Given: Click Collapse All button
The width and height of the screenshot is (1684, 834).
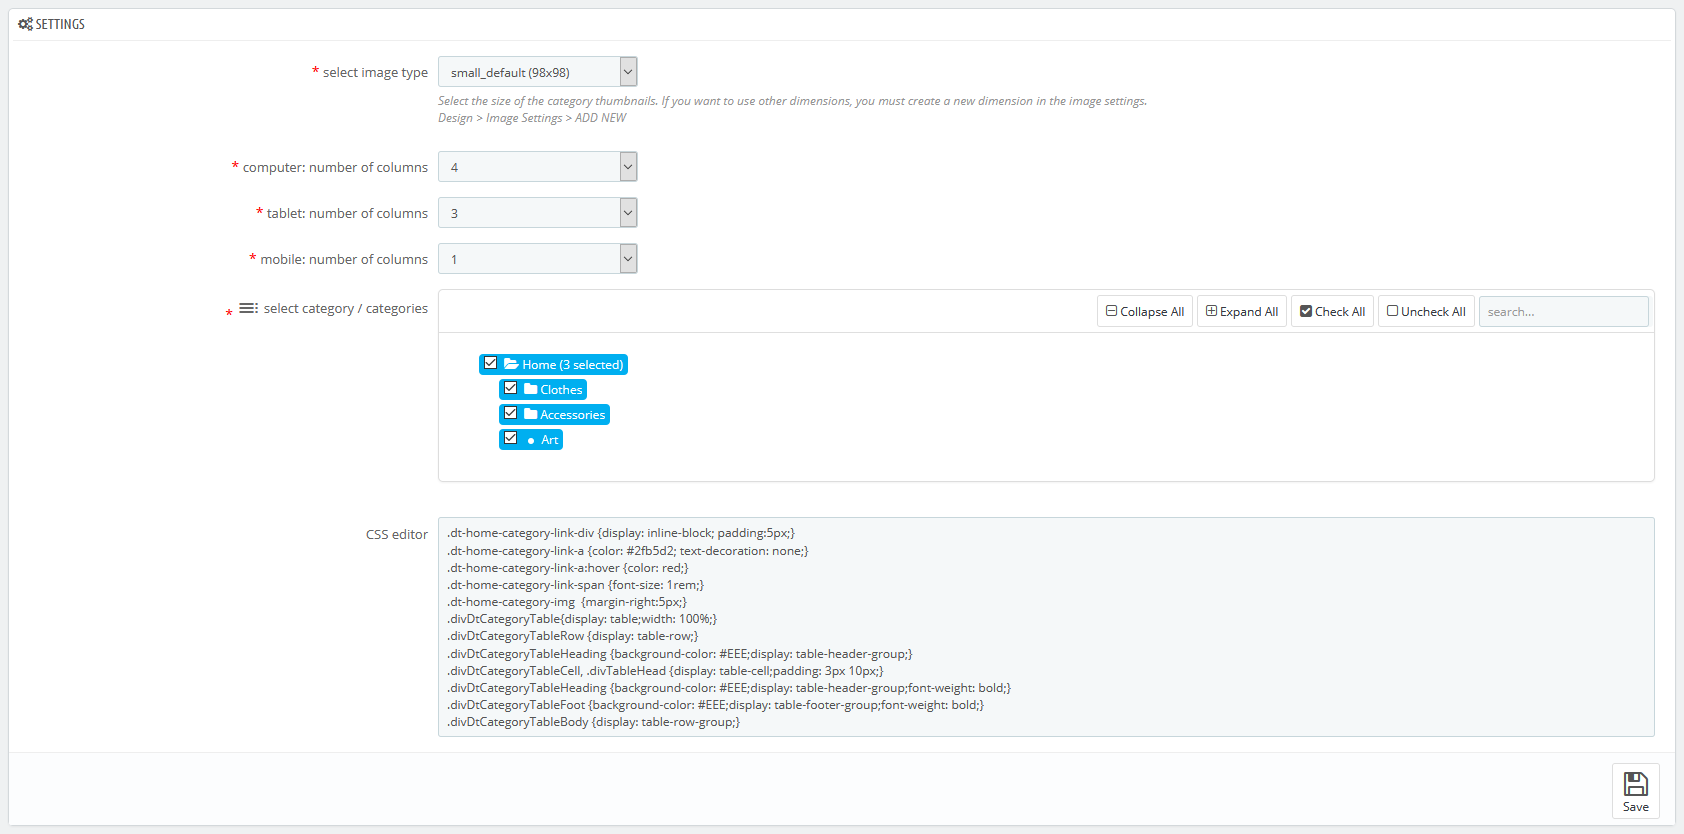Looking at the screenshot, I should click(1145, 311).
